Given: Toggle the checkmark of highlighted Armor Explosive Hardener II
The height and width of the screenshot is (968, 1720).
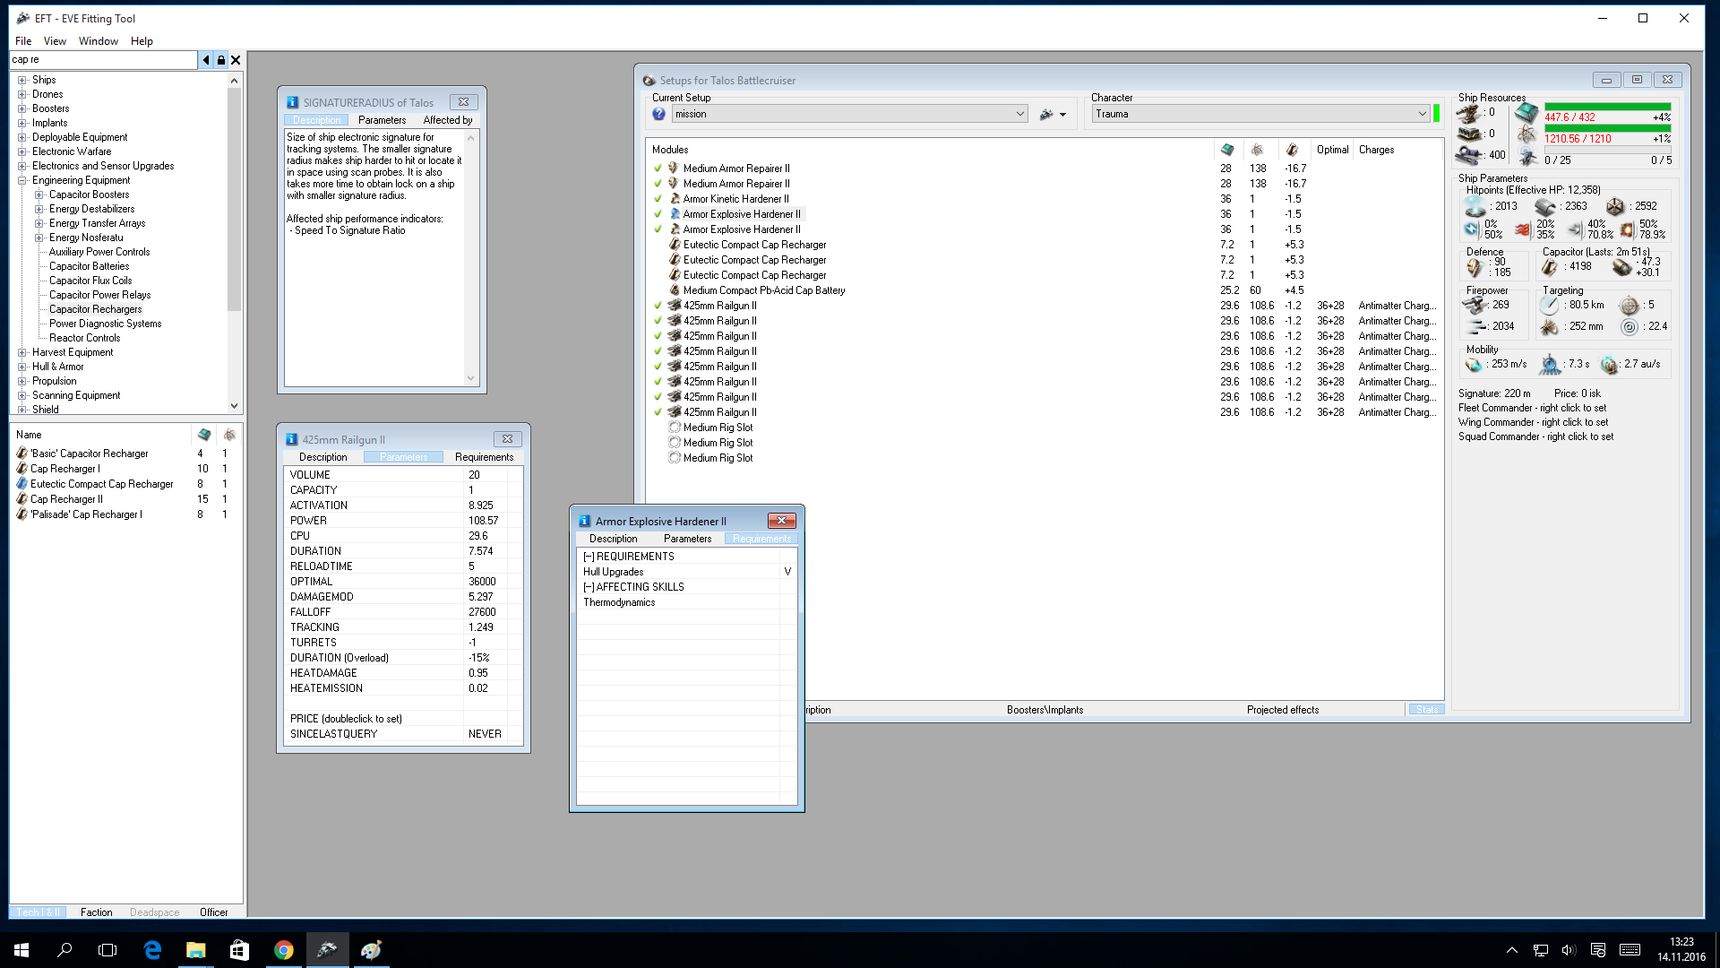Looking at the screenshot, I should [658, 214].
